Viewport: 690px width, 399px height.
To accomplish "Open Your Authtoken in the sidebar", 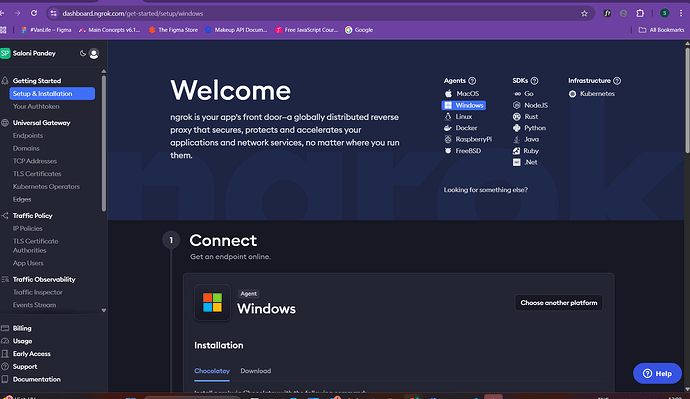I will [36, 106].
